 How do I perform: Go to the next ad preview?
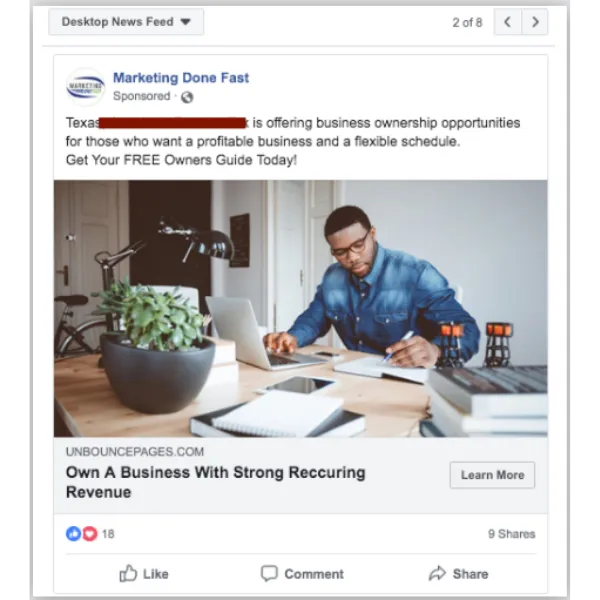[535, 22]
